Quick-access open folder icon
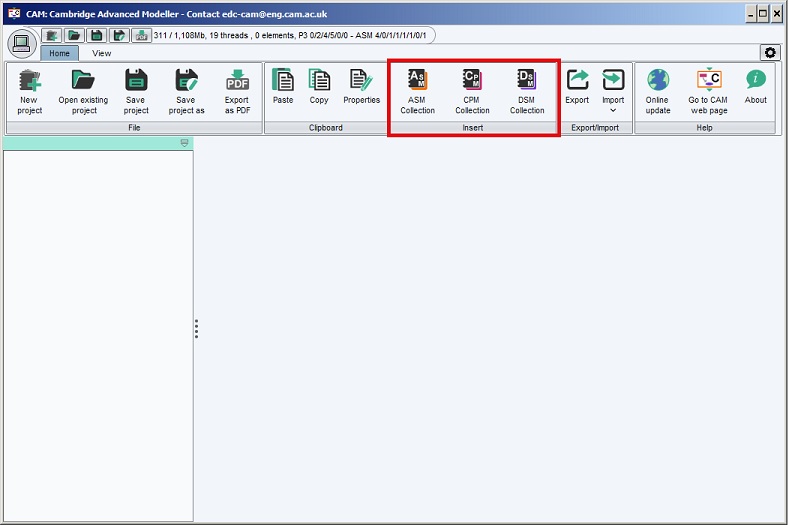Screen dimensions: 789x525 74,35
